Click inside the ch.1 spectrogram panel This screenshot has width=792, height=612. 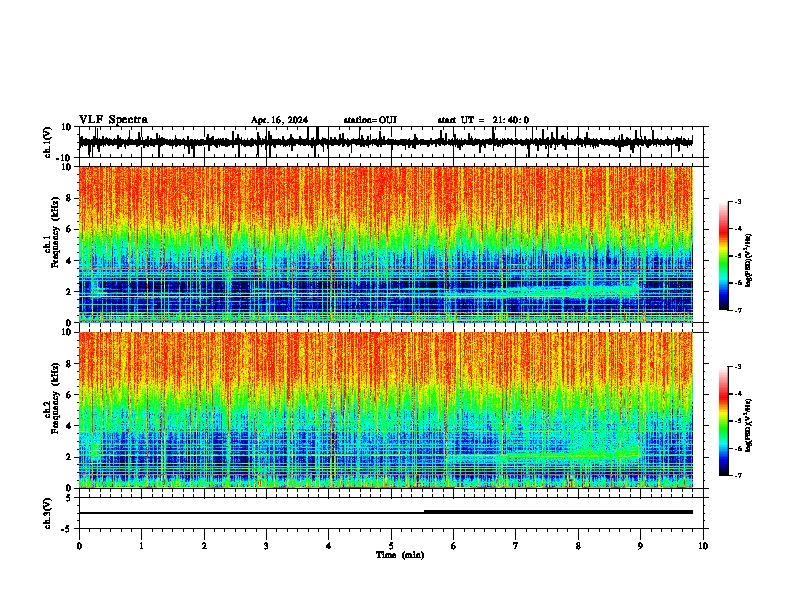coord(386,244)
